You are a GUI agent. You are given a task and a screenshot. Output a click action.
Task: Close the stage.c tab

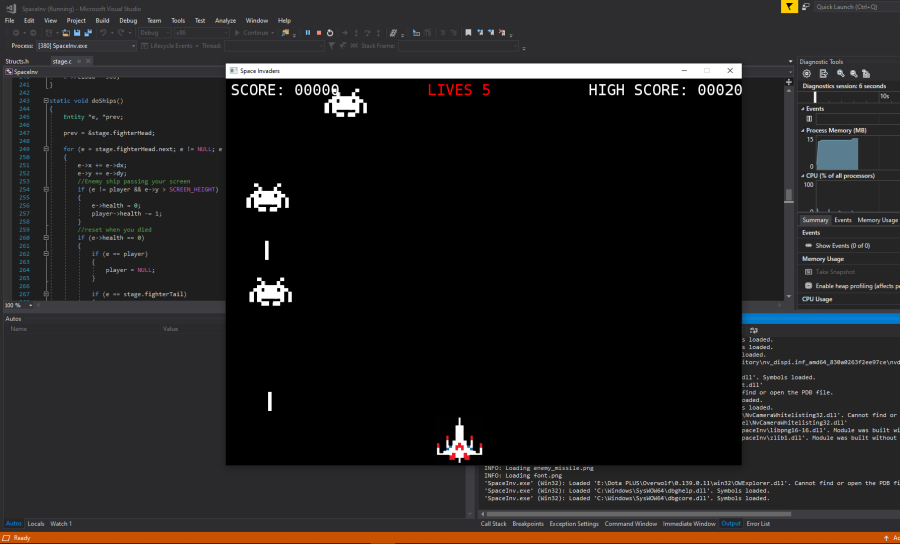[88, 61]
